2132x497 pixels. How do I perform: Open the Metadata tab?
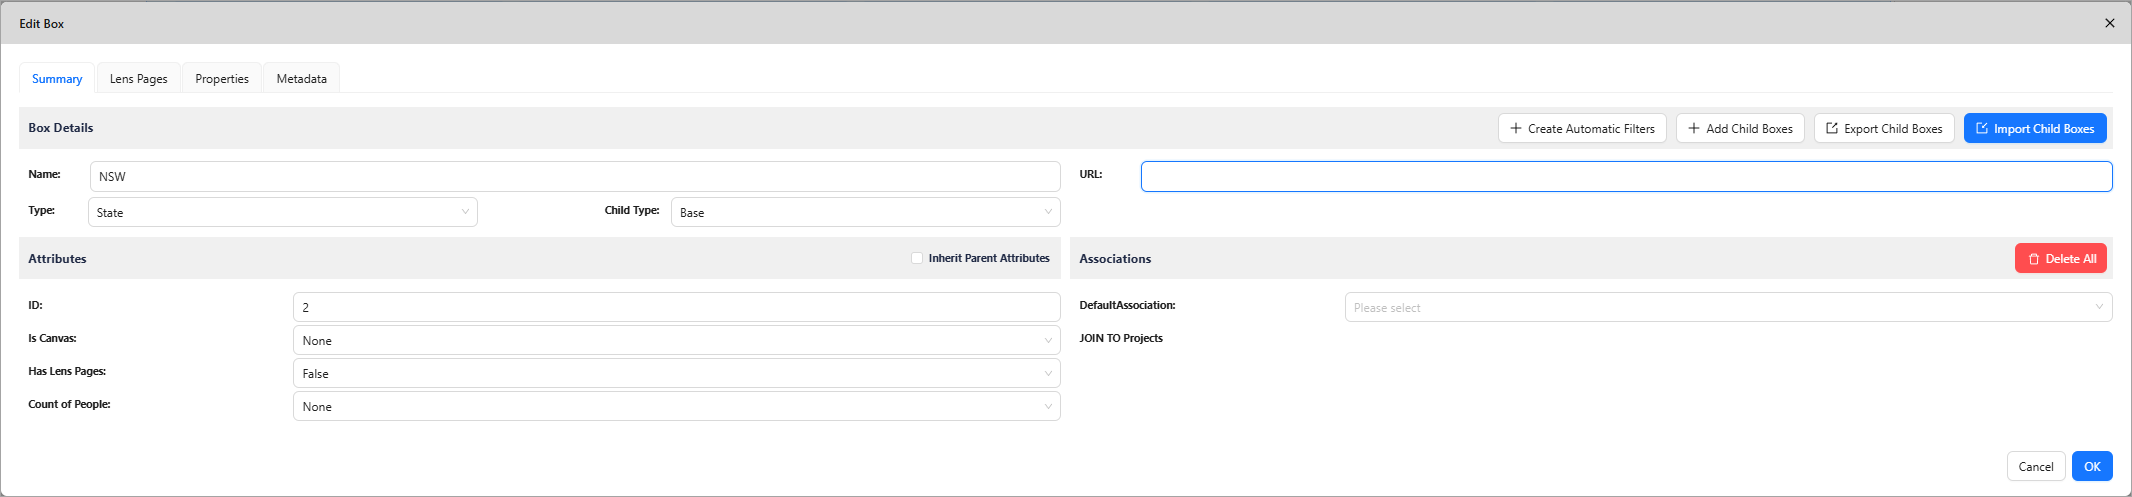[302, 78]
